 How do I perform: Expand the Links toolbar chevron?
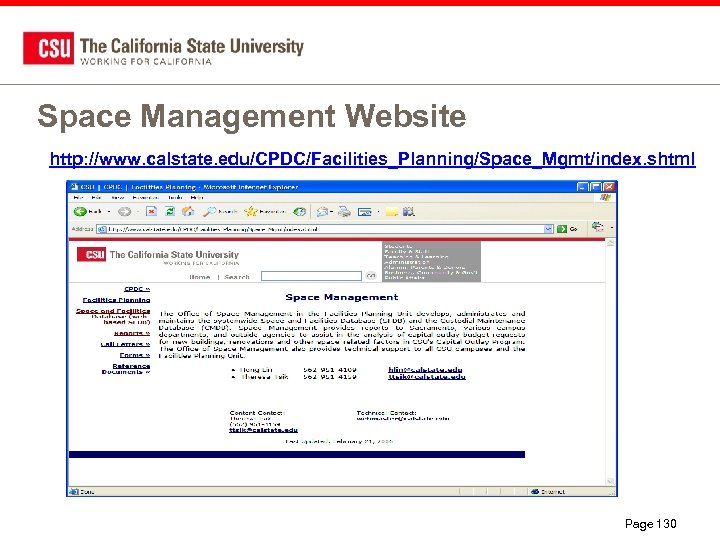[612, 227]
